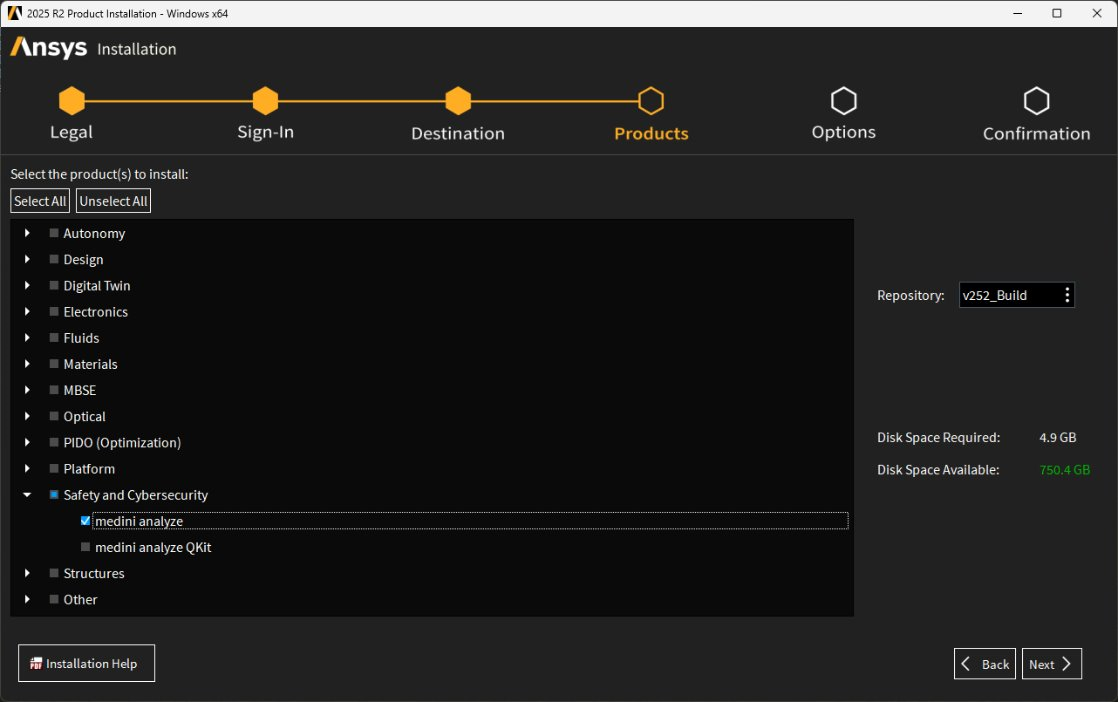Image resolution: width=1118 pixels, height=702 pixels.
Task: Expand the Structures product category
Action: point(28,573)
